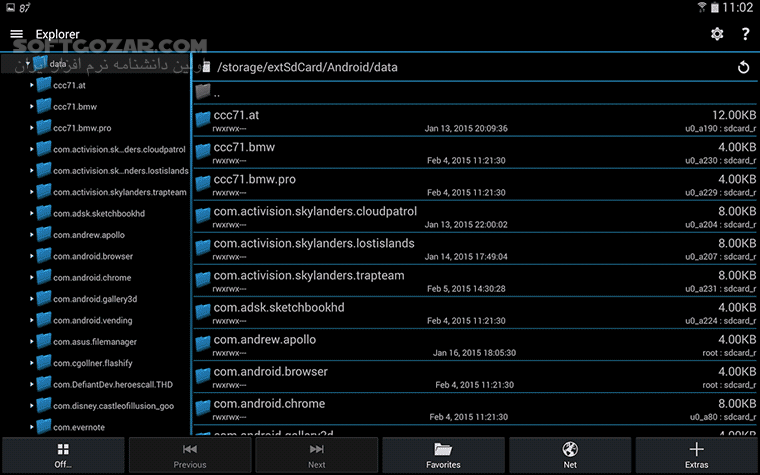Open the Favorites button
The image size is (760, 475).
click(x=443, y=455)
